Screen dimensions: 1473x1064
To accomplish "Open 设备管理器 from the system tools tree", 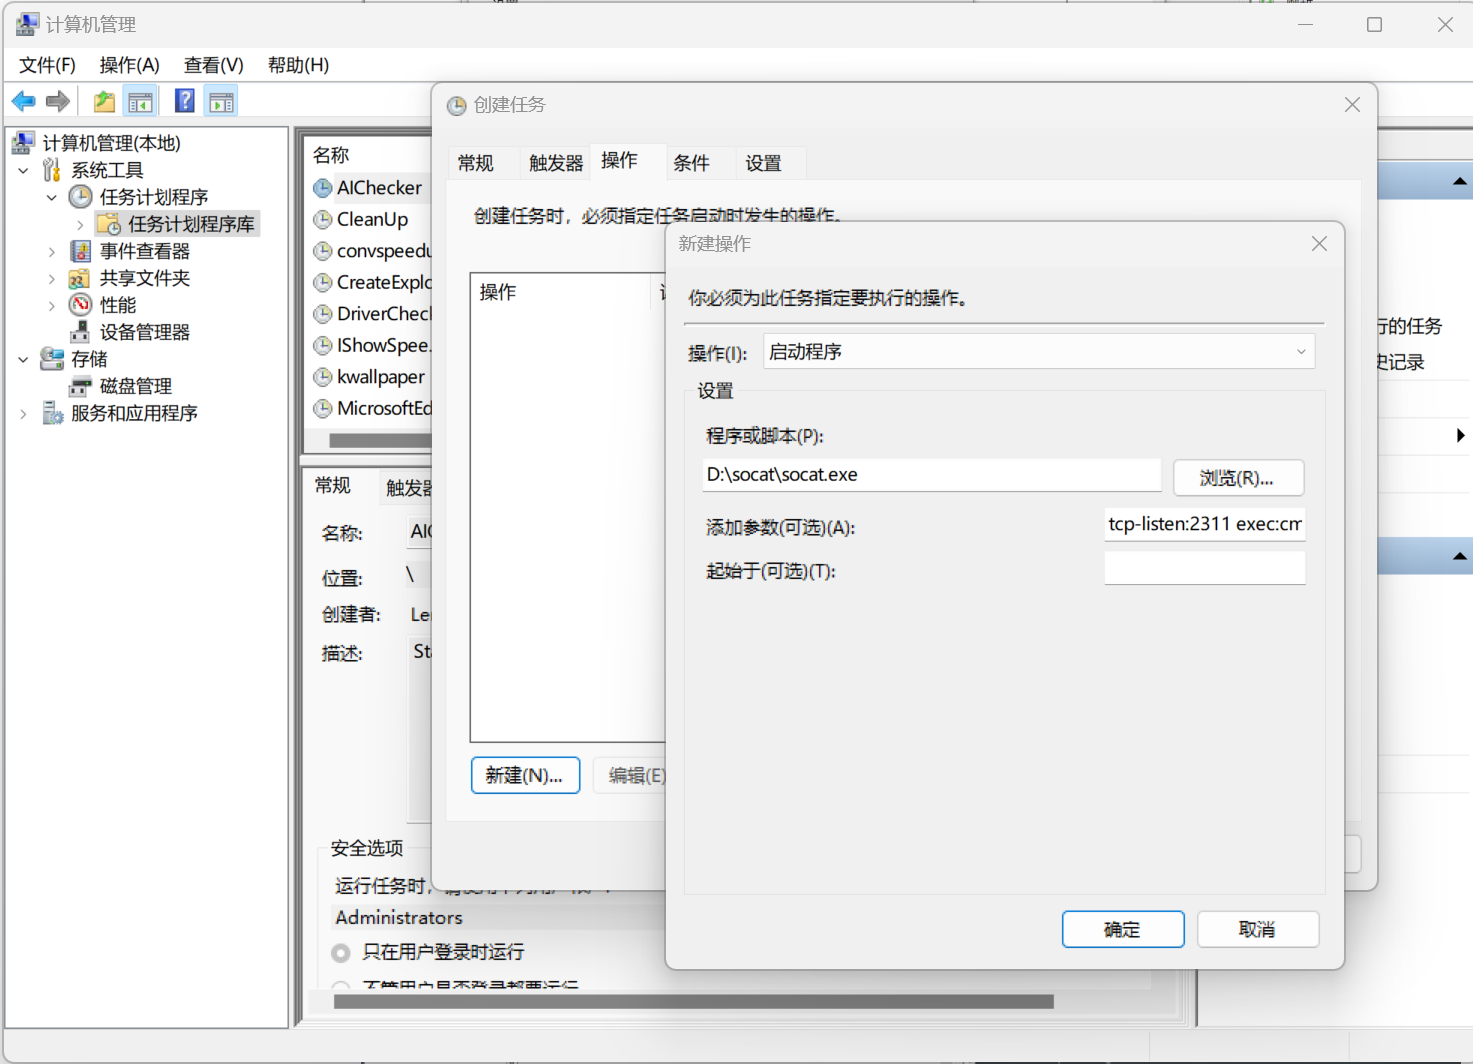I will pyautogui.click(x=143, y=331).
